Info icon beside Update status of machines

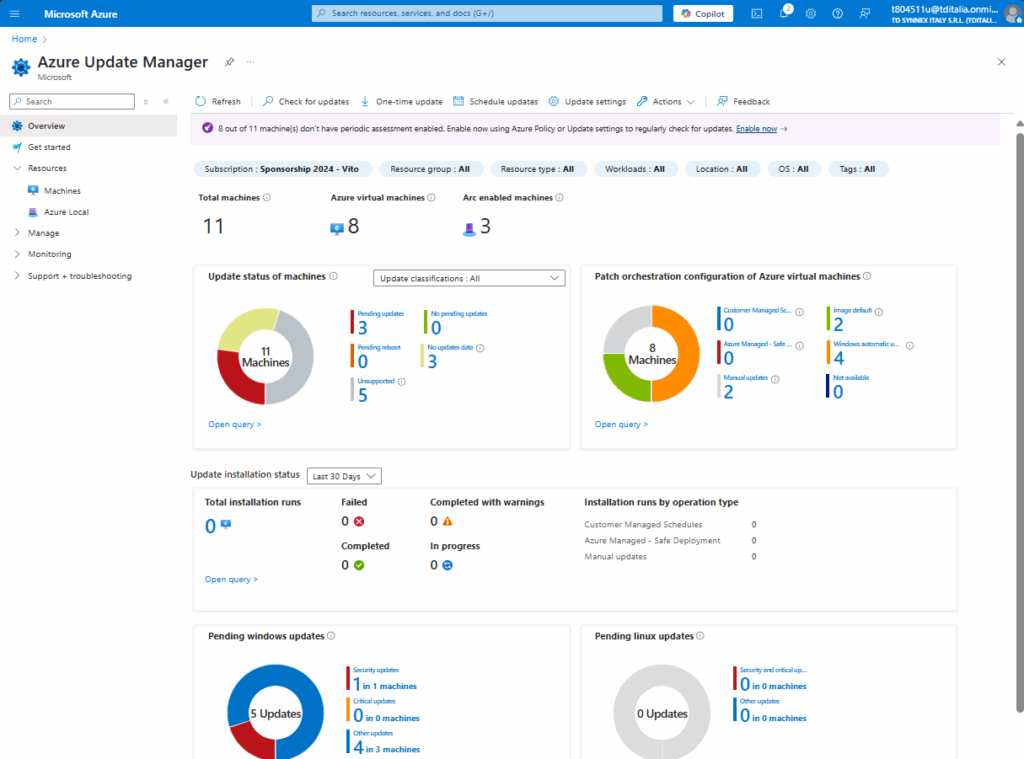coord(334,276)
